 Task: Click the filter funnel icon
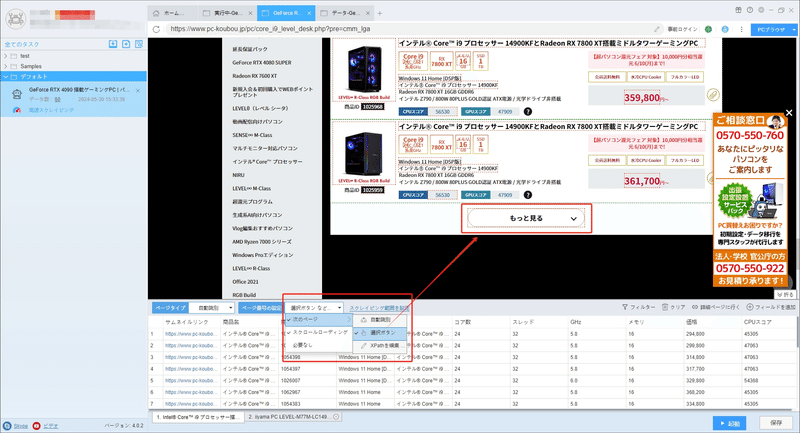coord(625,307)
